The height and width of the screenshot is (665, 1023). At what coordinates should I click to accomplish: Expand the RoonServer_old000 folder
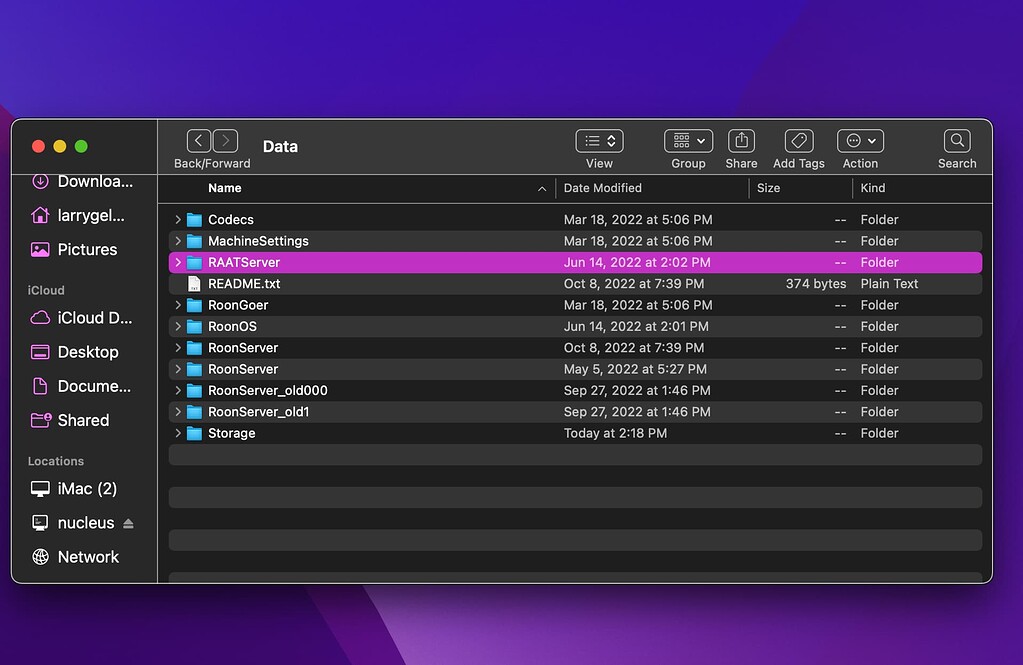pyautogui.click(x=177, y=390)
